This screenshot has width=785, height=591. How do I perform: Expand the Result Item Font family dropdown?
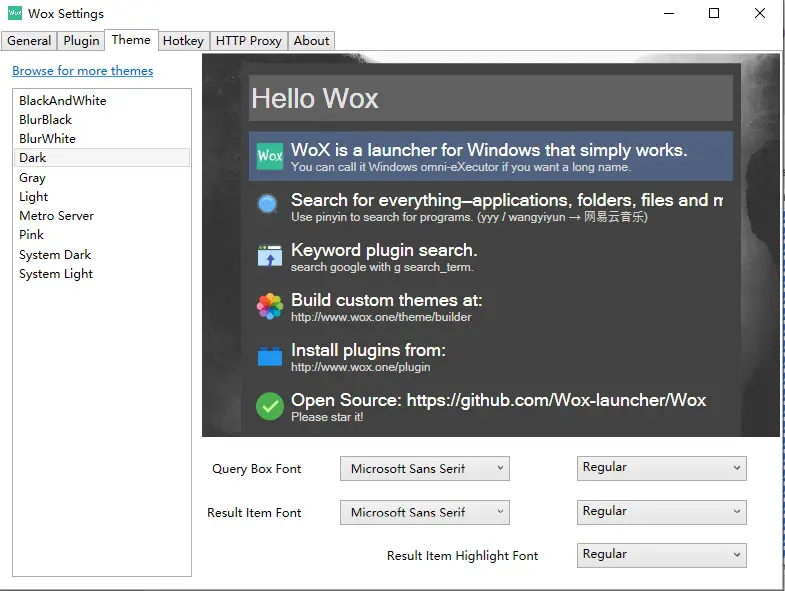[x=425, y=512]
